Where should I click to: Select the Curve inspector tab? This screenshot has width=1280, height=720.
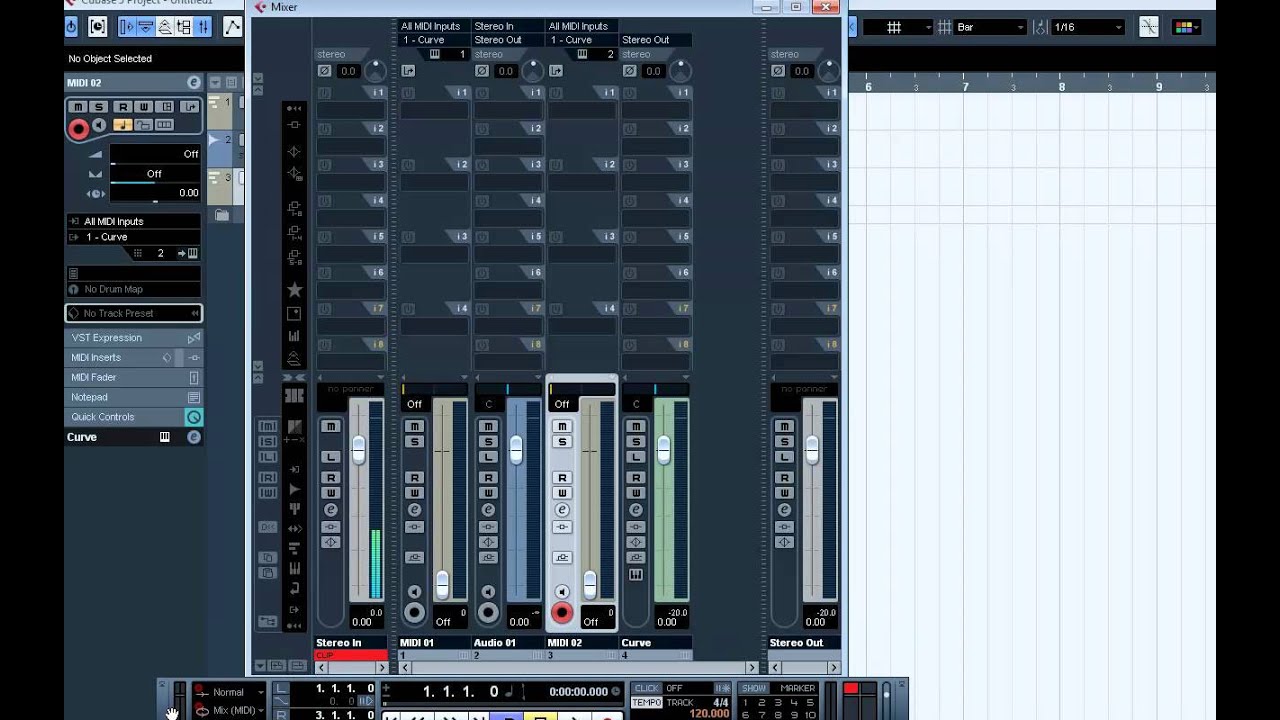pos(134,437)
